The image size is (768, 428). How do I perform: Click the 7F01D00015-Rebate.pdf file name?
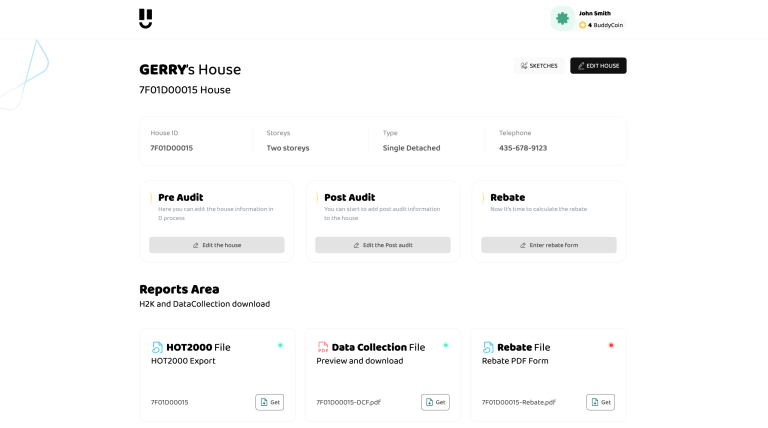pyautogui.click(x=518, y=402)
